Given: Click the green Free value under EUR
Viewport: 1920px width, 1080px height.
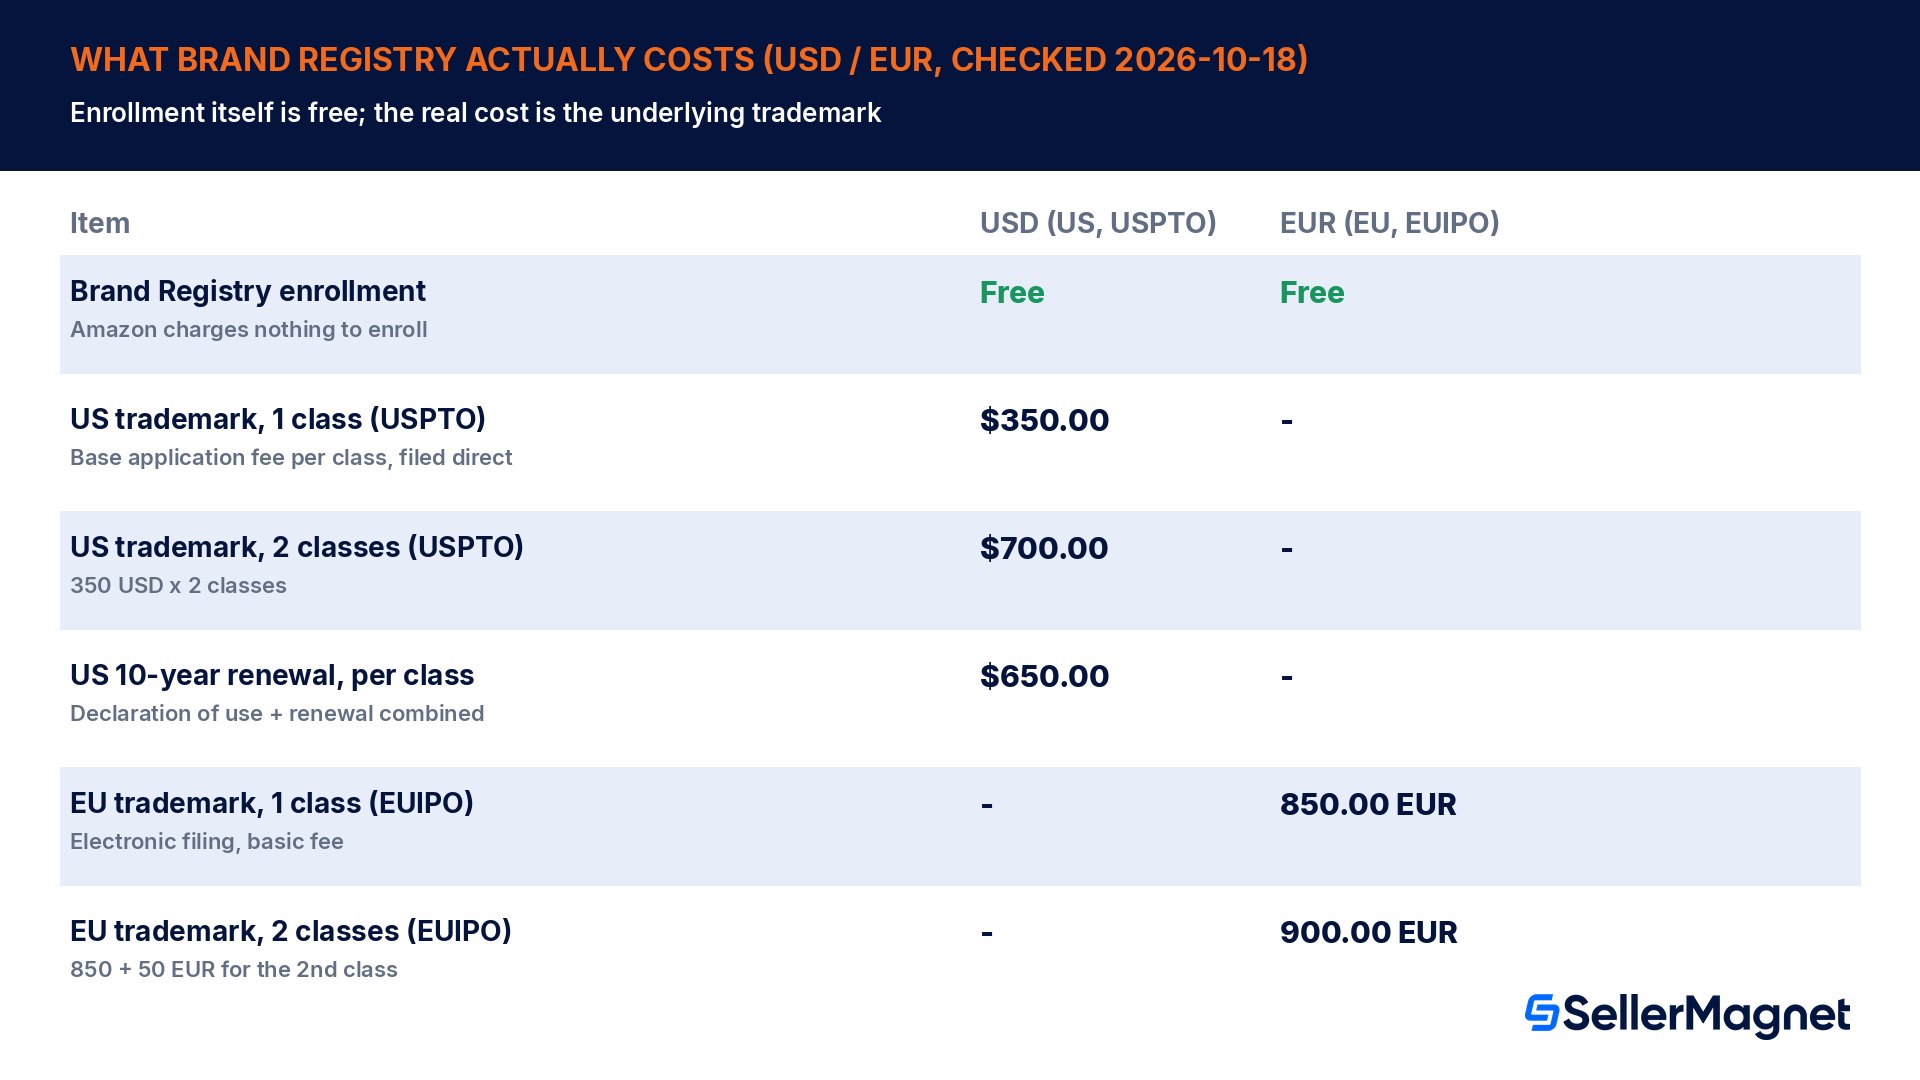Looking at the screenshot, I should pyautogui.click(x=1312, y=293).
